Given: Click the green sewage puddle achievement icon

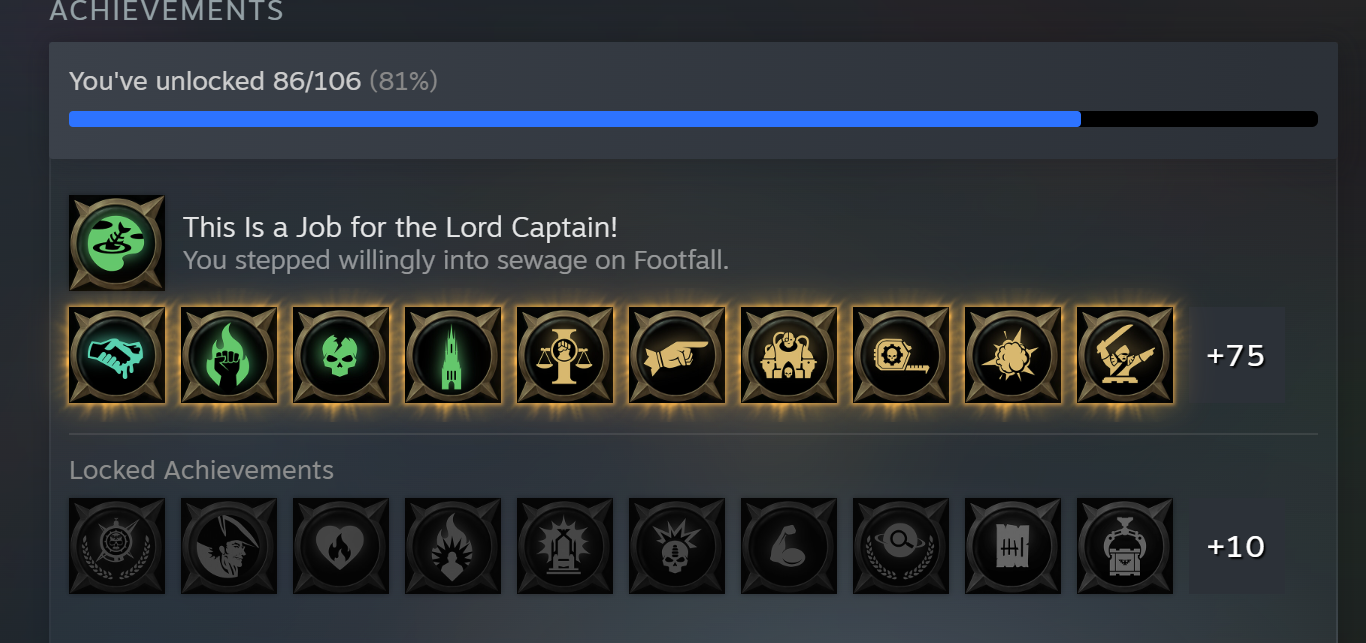Looking at the screenshot, I should (x=117, y=243).
